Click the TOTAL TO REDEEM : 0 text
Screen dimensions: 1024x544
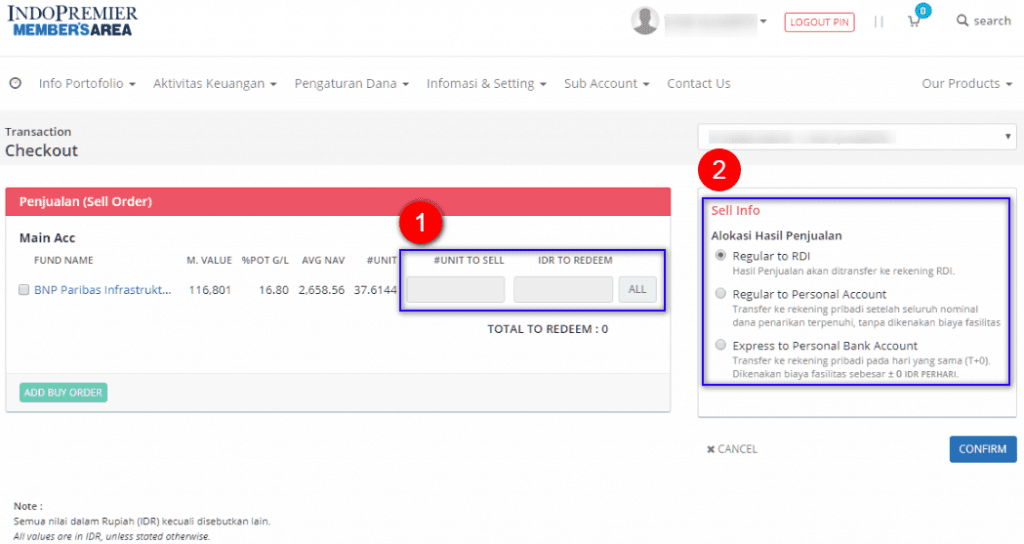click(x=547, y=329)
